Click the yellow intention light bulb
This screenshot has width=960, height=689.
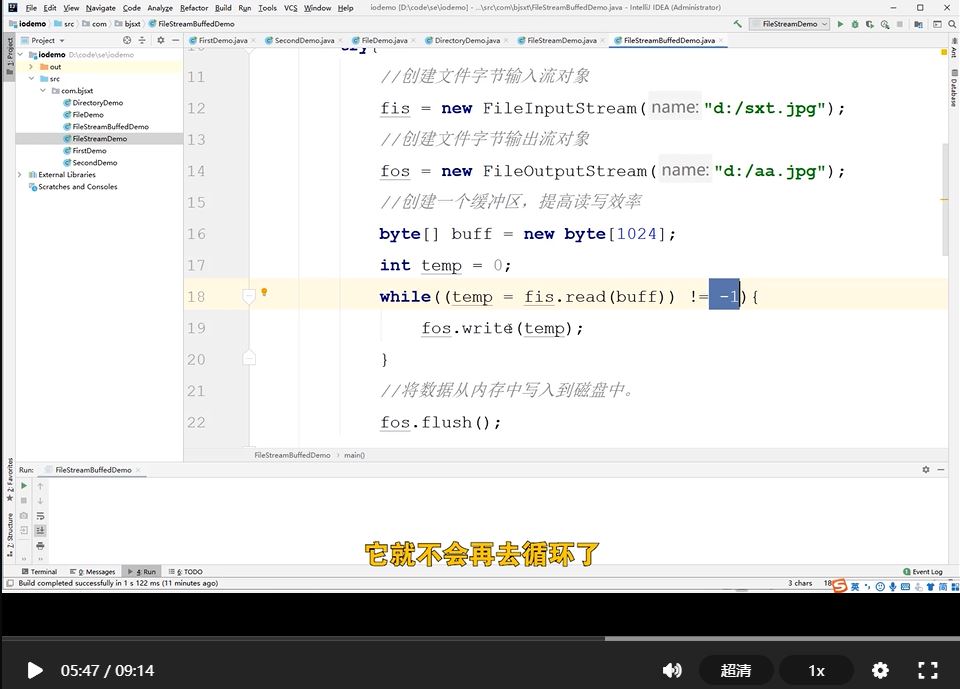coord(264,292)
